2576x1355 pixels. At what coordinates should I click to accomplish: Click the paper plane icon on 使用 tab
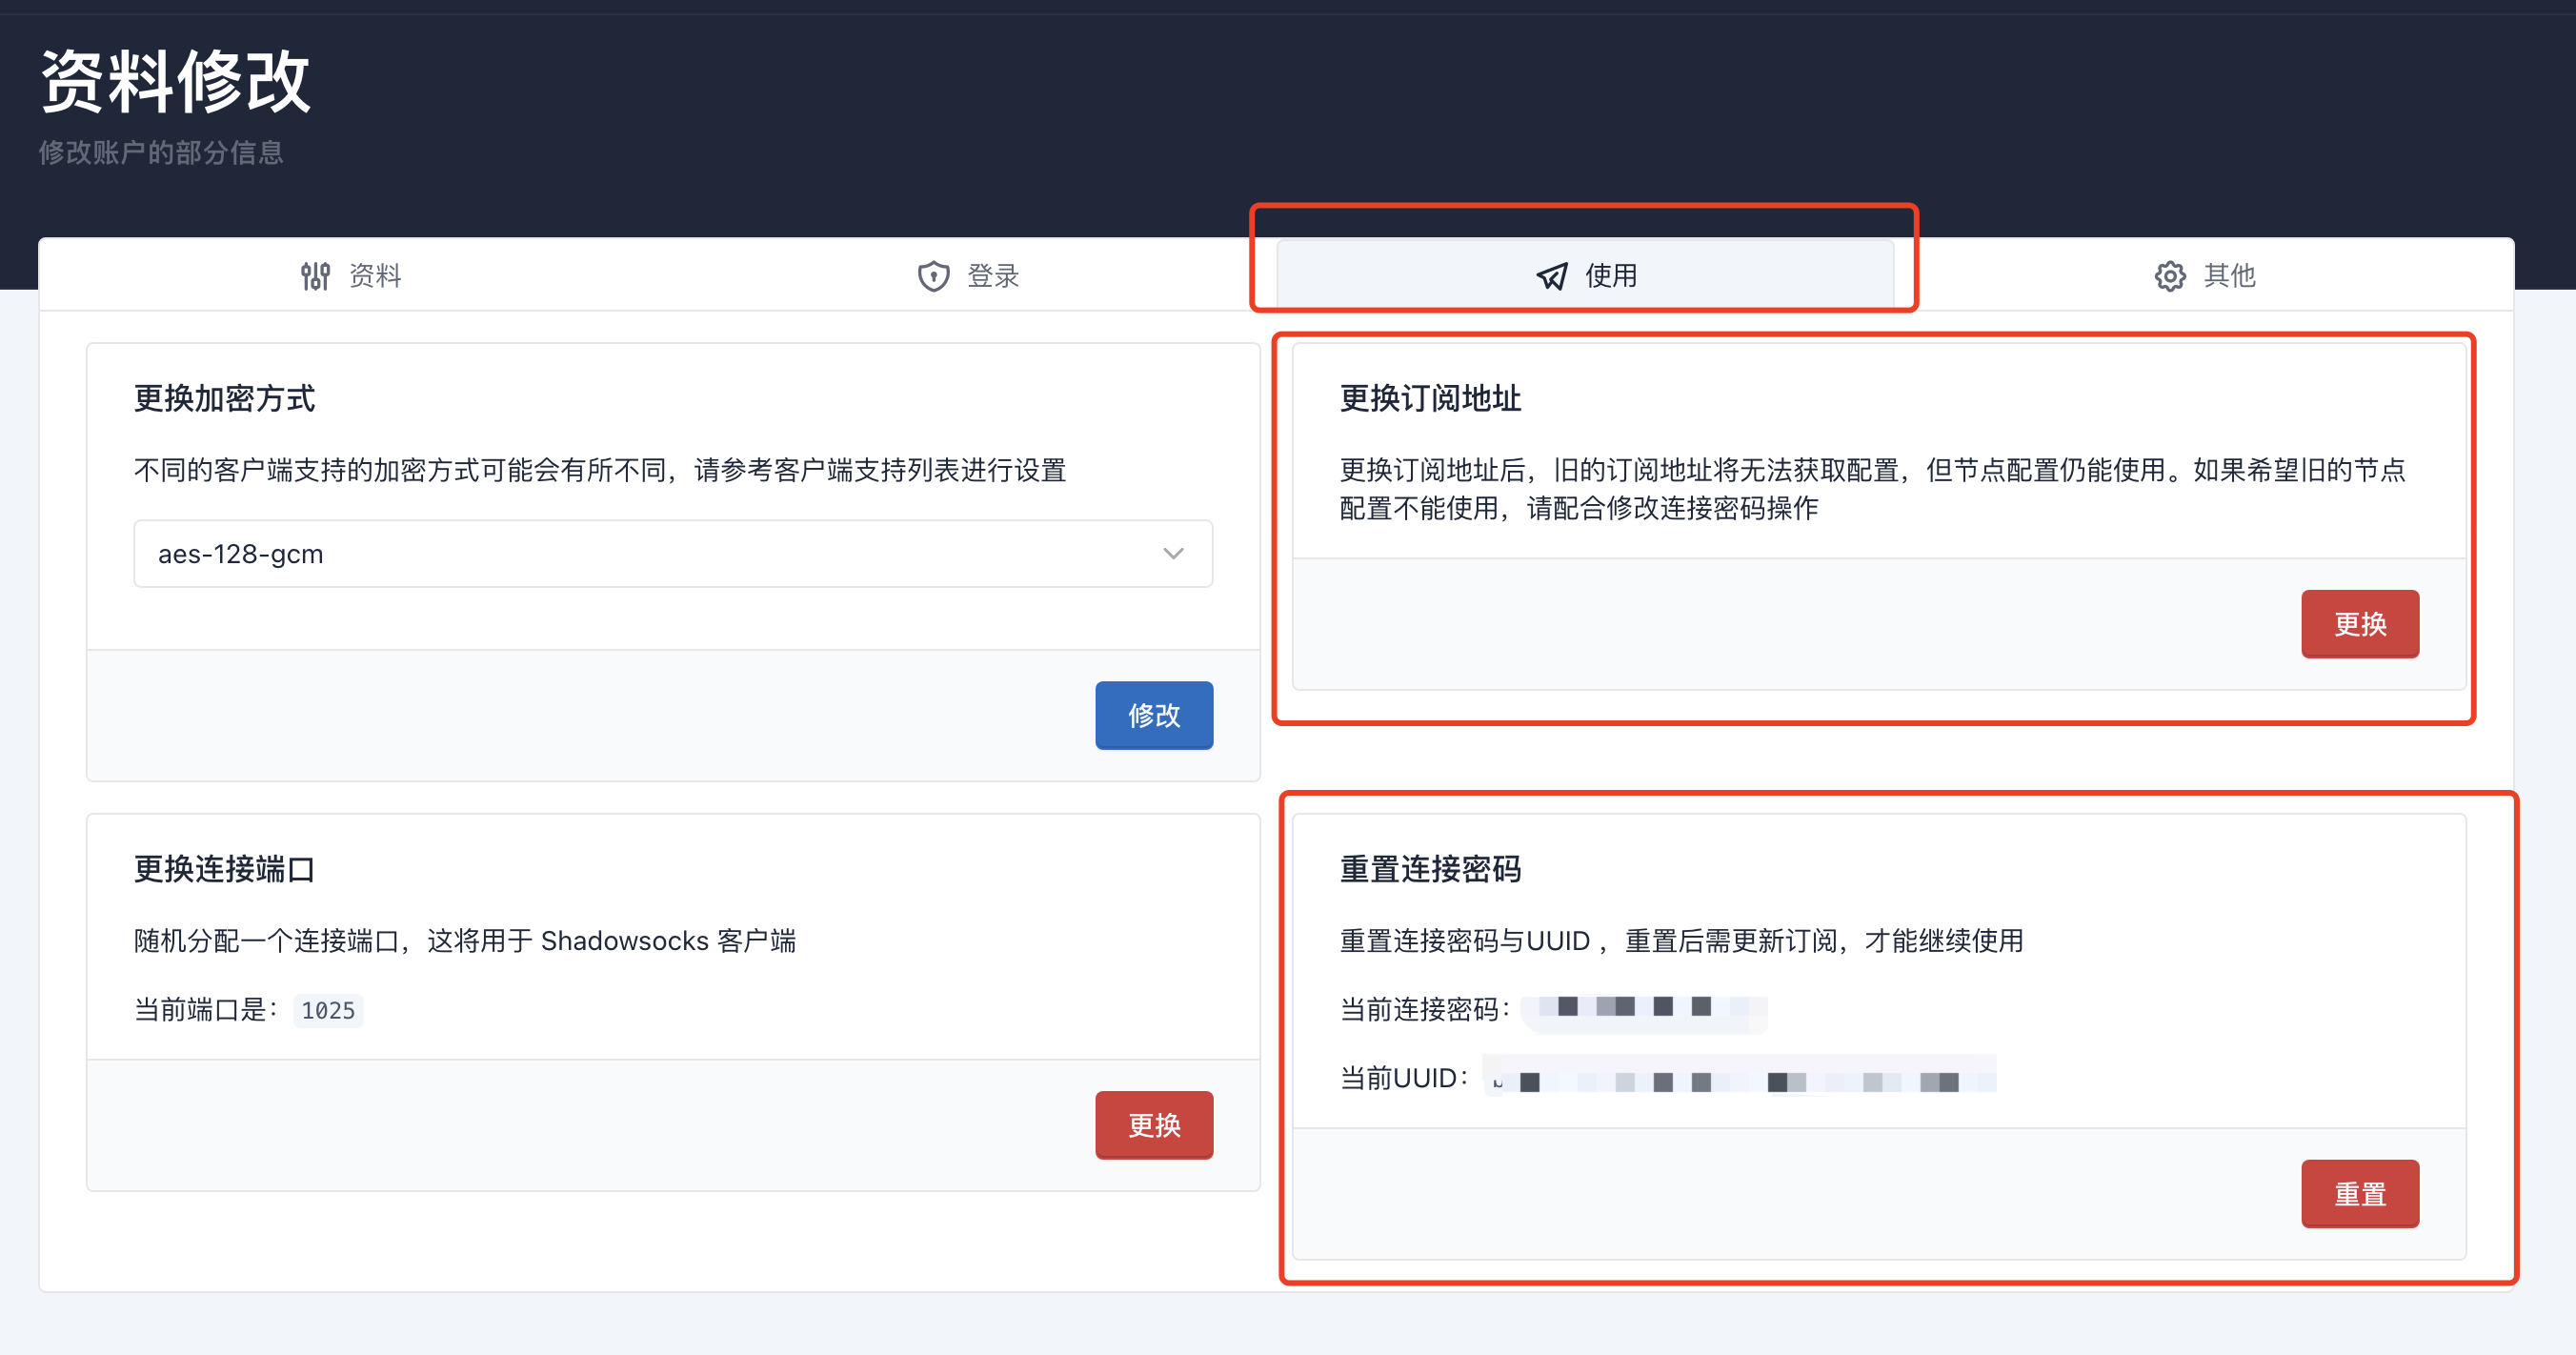coord(1551,276)
